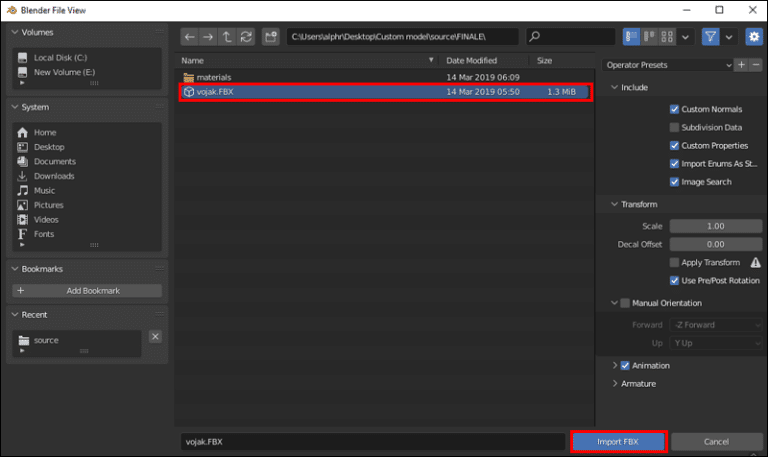Viewport: 768px width, 457px height.
Task: Go to the parent directory
Action: coord(227,37)
